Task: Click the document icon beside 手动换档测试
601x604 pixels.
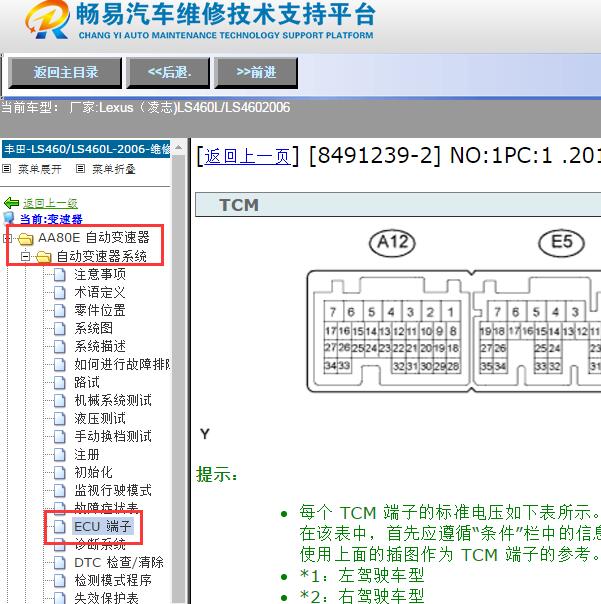Action: click(59, 437)
